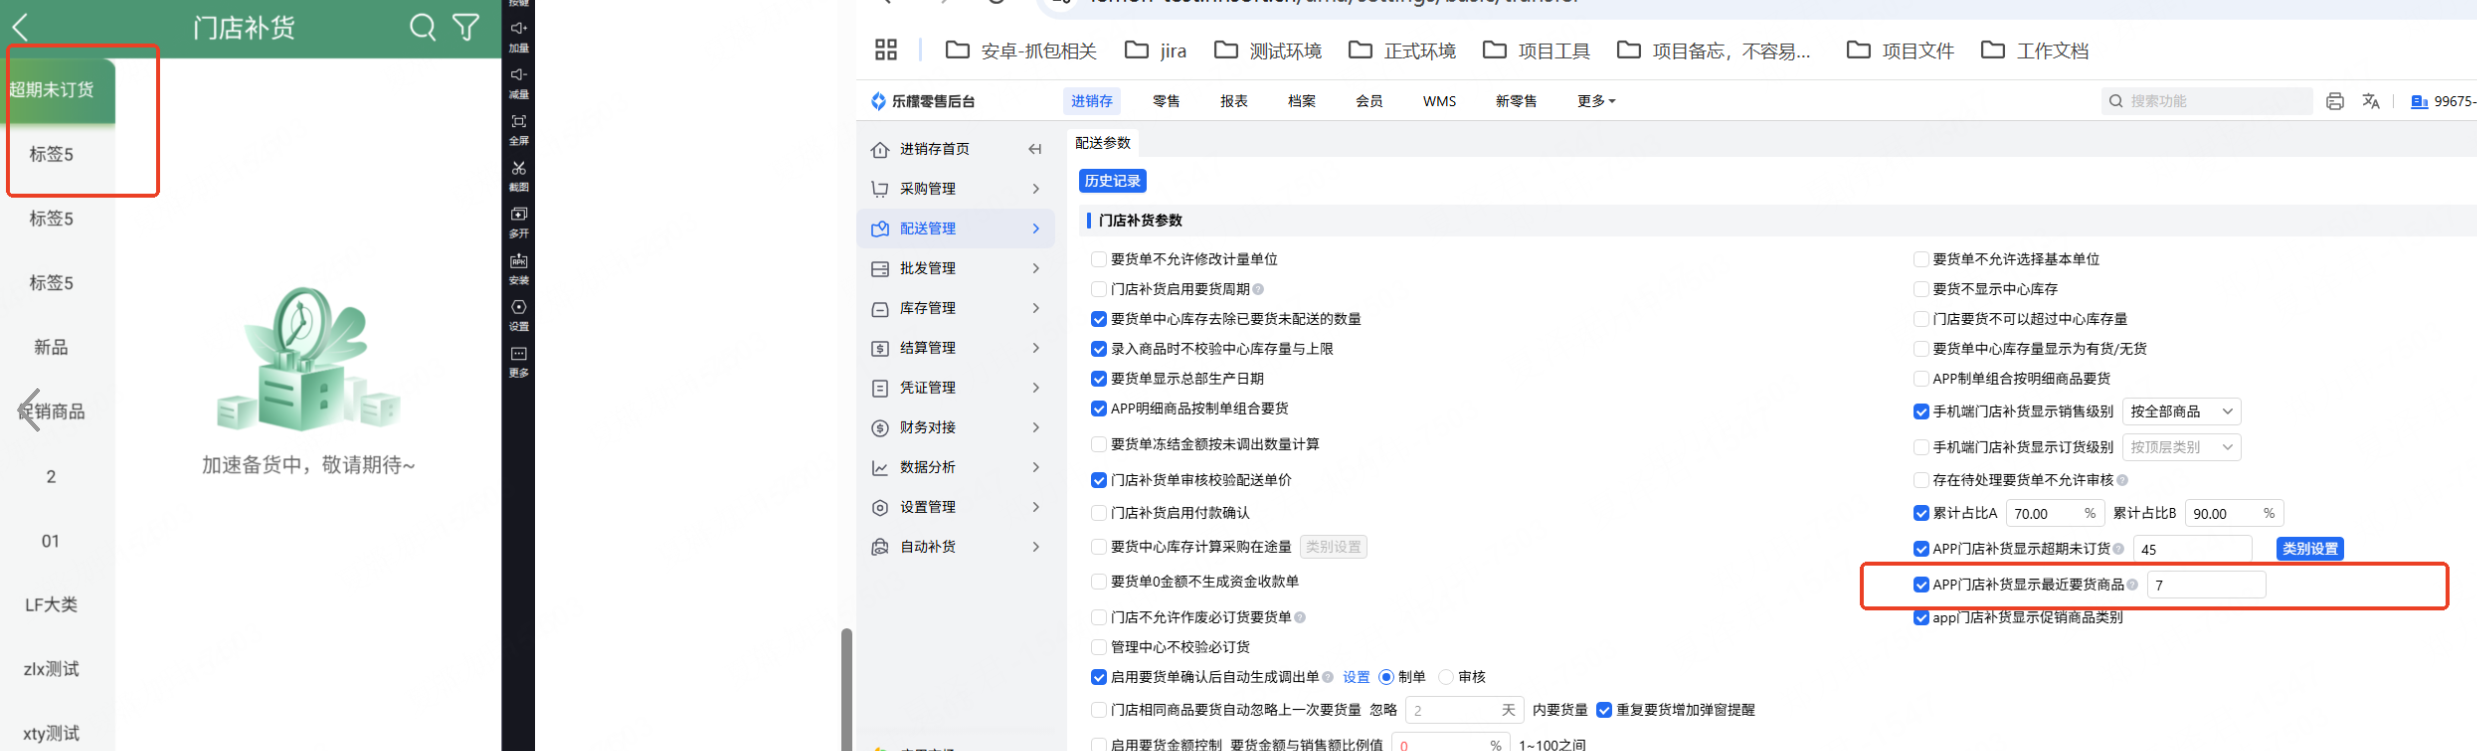
Task: Toggle emulator fullscreen (全屏) icon
Action: (x=519, y=121)
